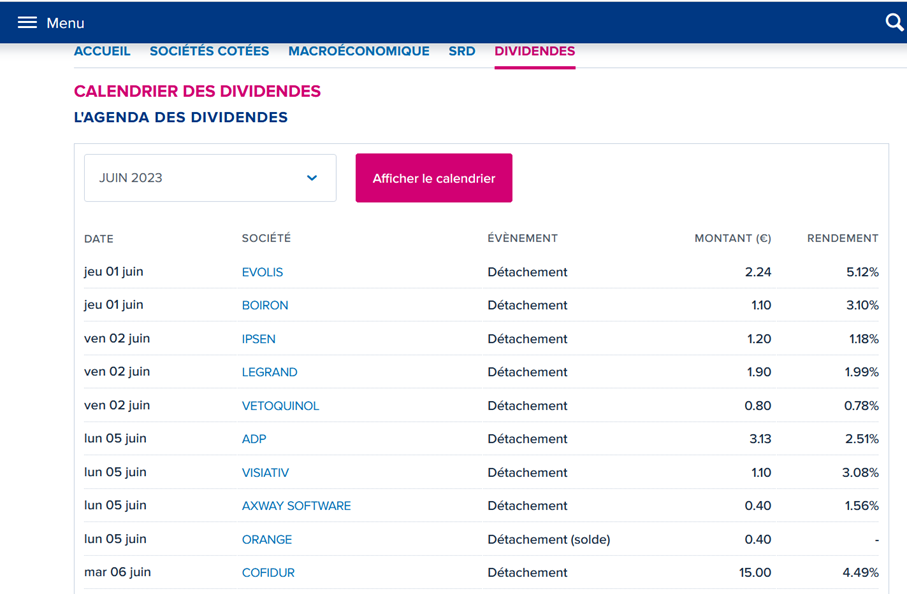907x594 pixels.
Task: Click the L'AGENDA DES DIVIDENDES subheading
Action: 180,117
